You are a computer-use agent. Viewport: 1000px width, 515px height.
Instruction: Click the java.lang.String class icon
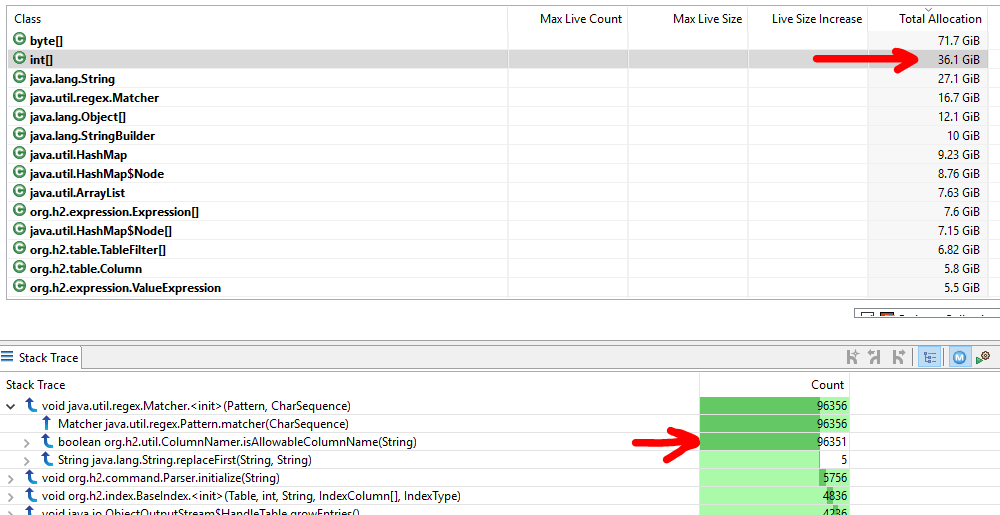20,78
